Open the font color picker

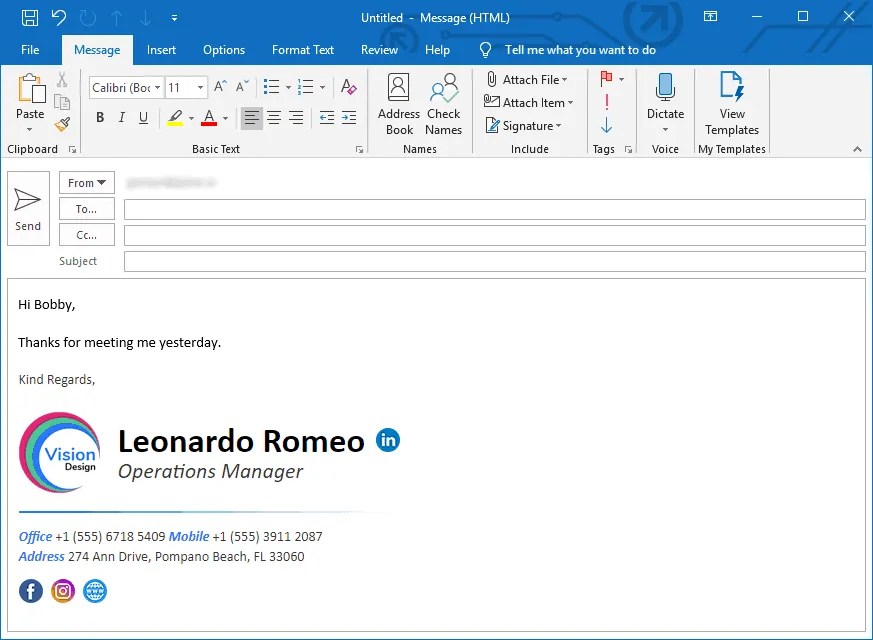pos(210,118)
